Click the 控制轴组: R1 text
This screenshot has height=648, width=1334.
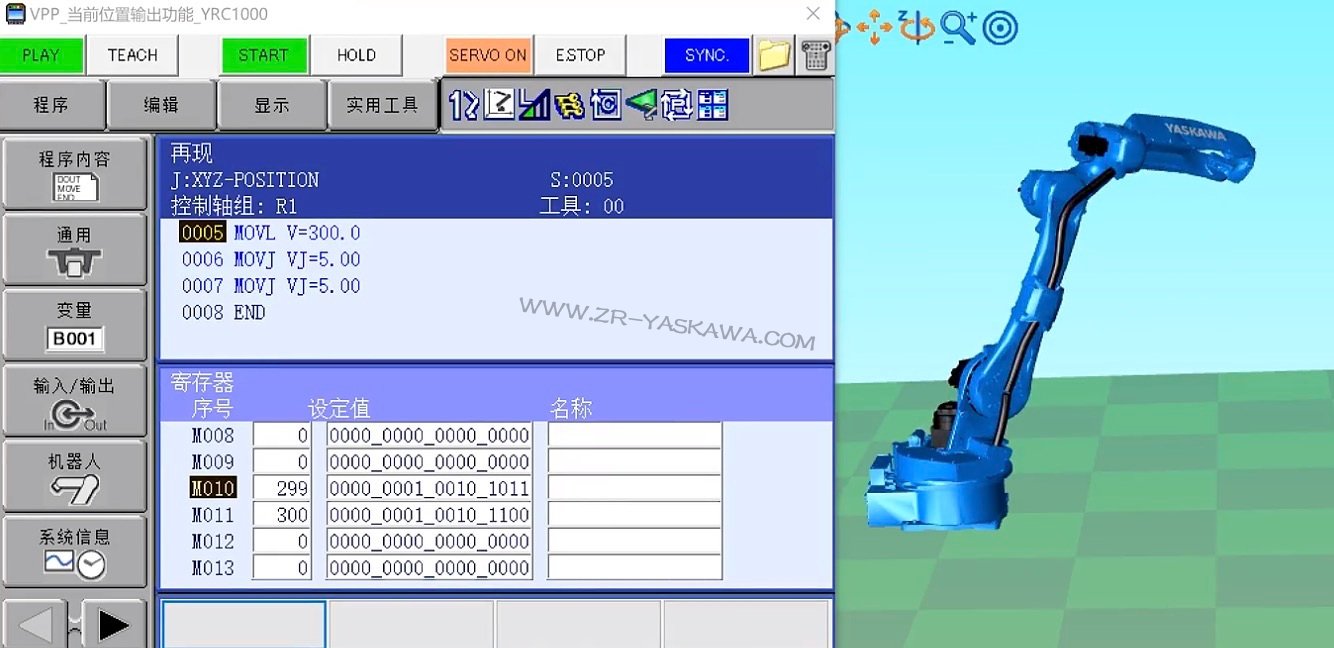[x=234, y=206]
